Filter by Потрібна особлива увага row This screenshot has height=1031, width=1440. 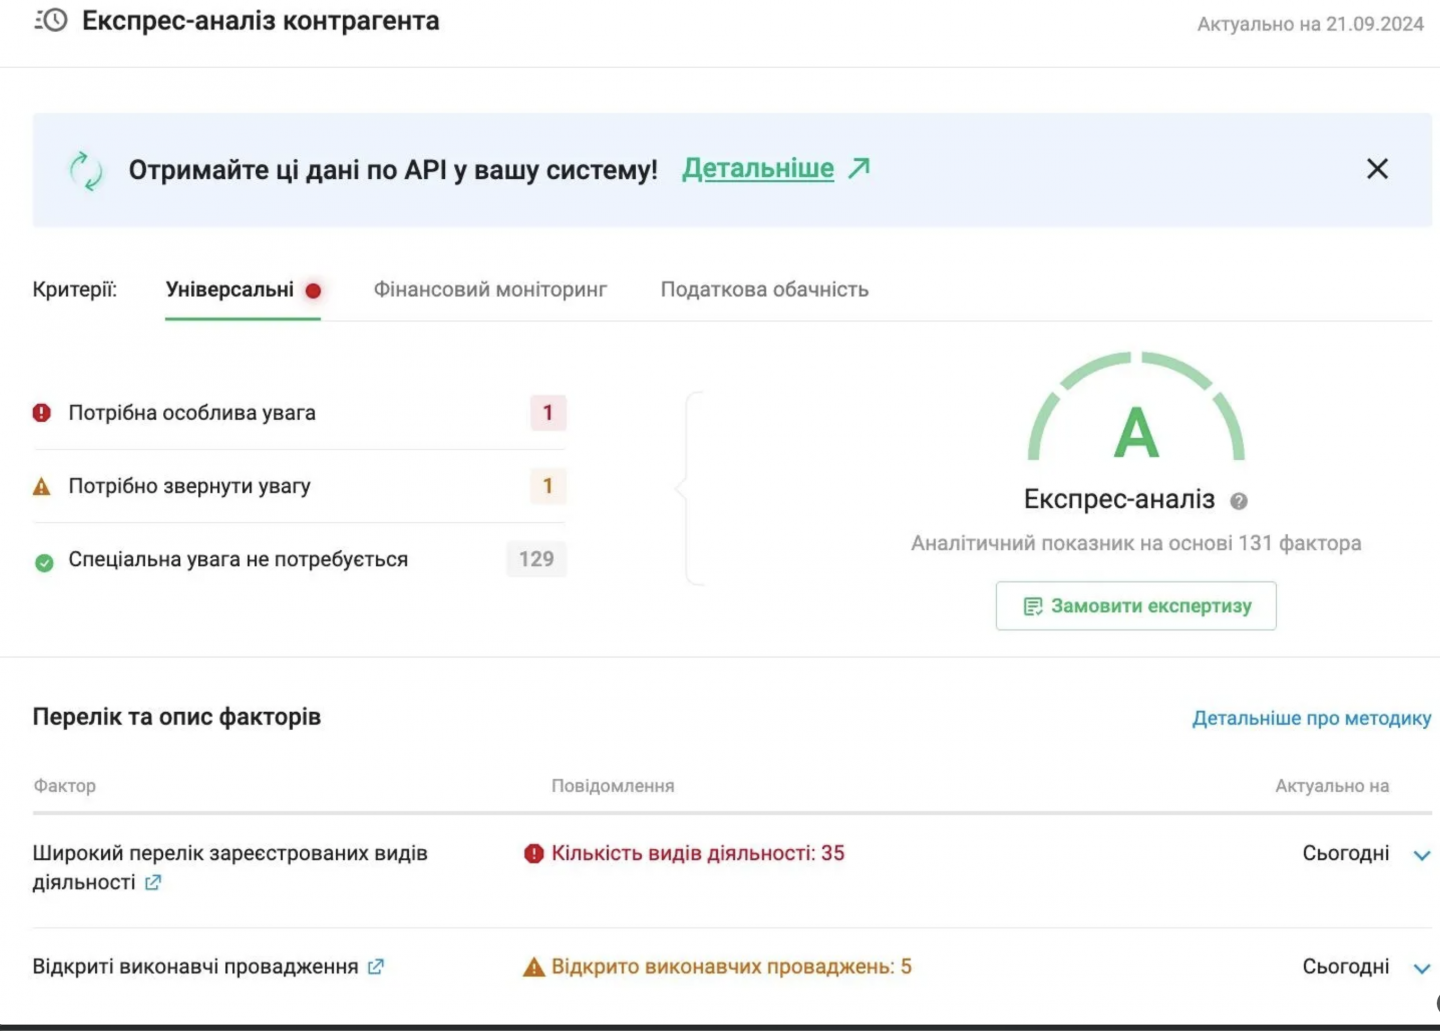192,413
